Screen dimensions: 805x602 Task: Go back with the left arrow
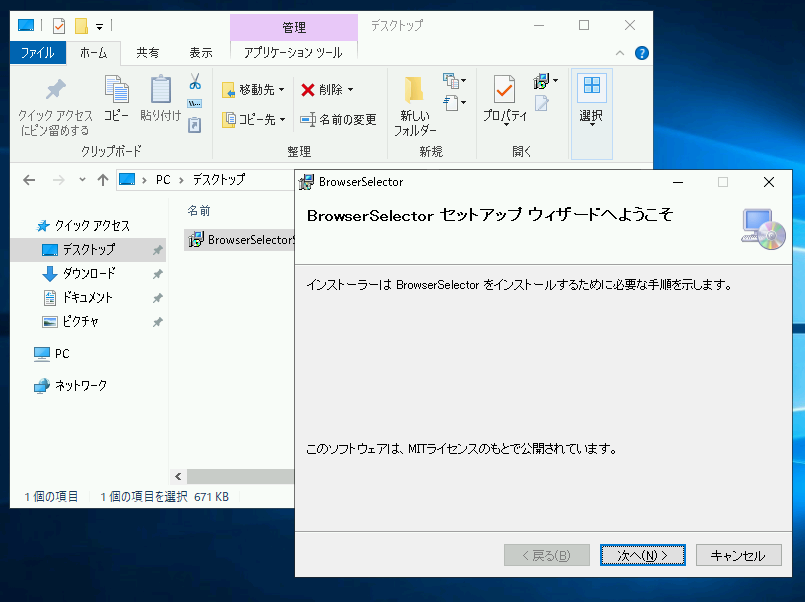[29, 180]
